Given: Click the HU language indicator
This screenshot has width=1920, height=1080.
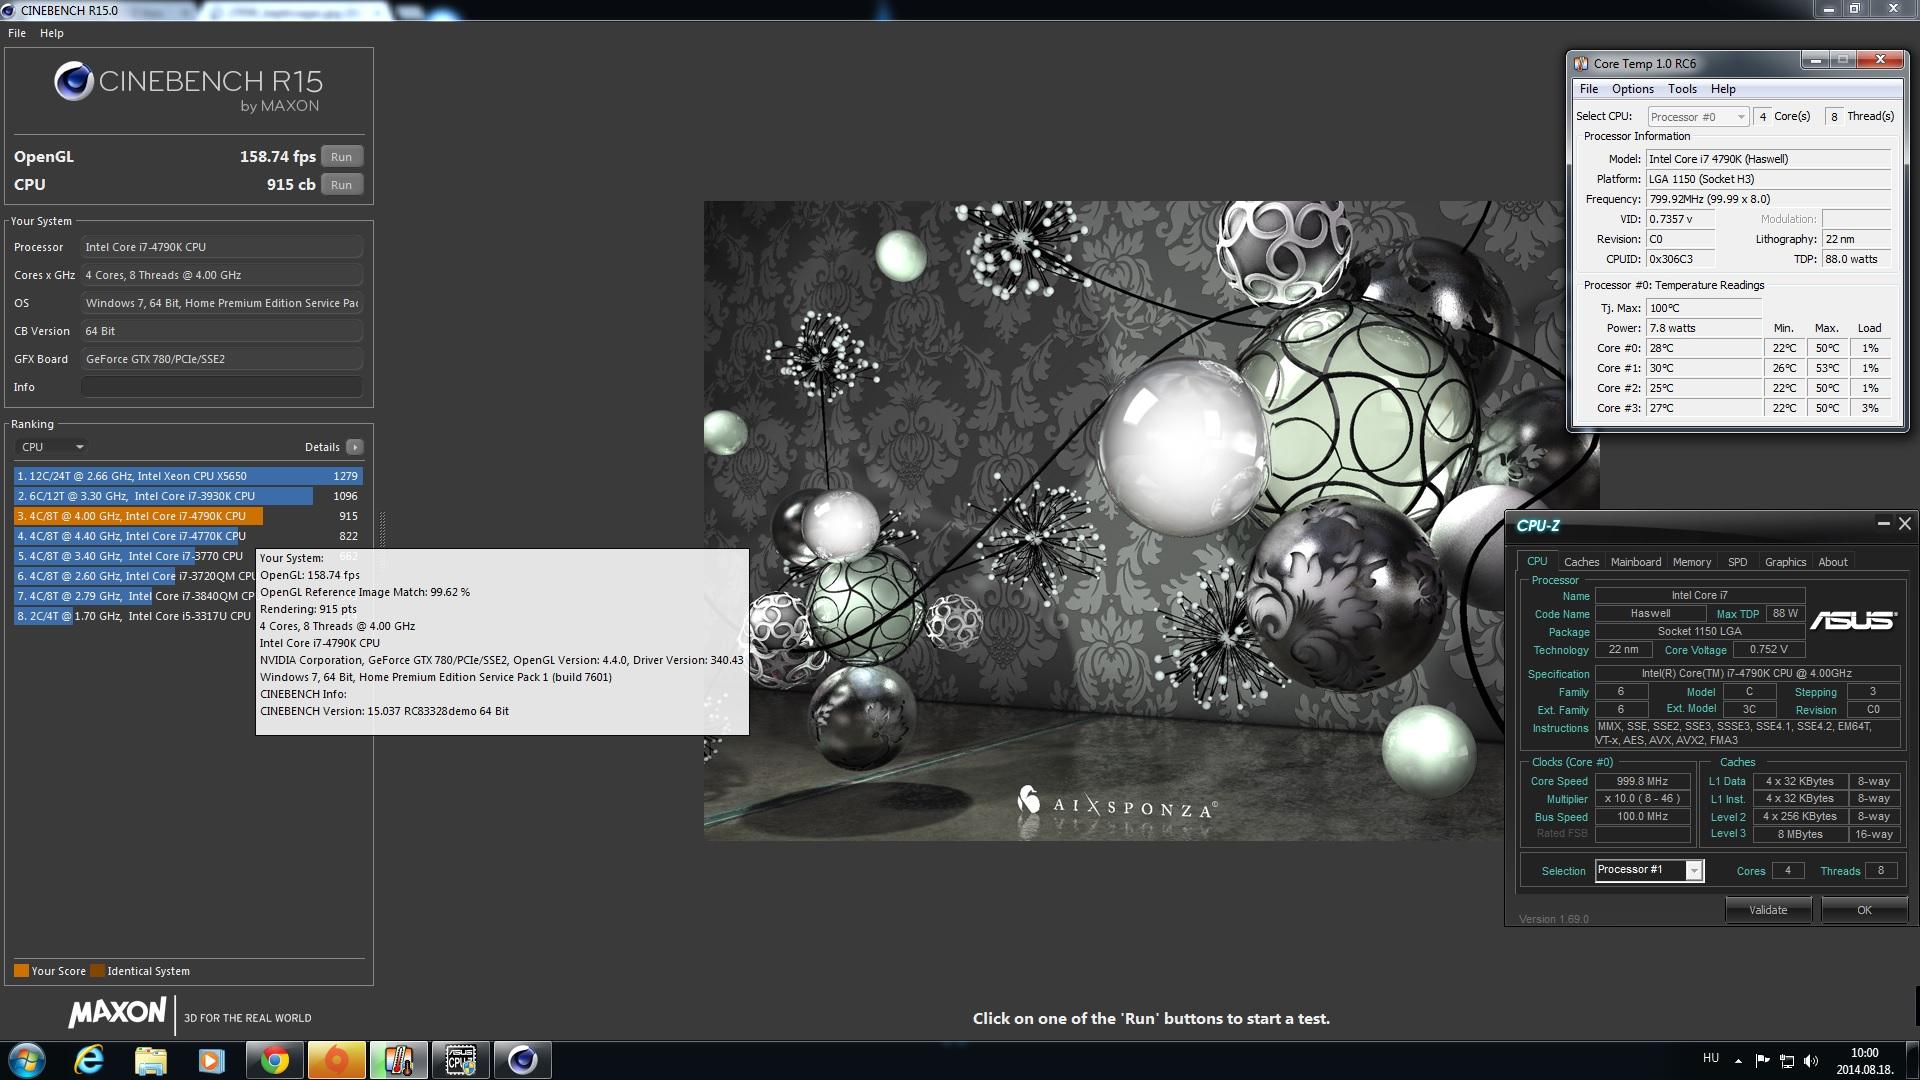Looking at the screenshot, I should (1711, 1058).
